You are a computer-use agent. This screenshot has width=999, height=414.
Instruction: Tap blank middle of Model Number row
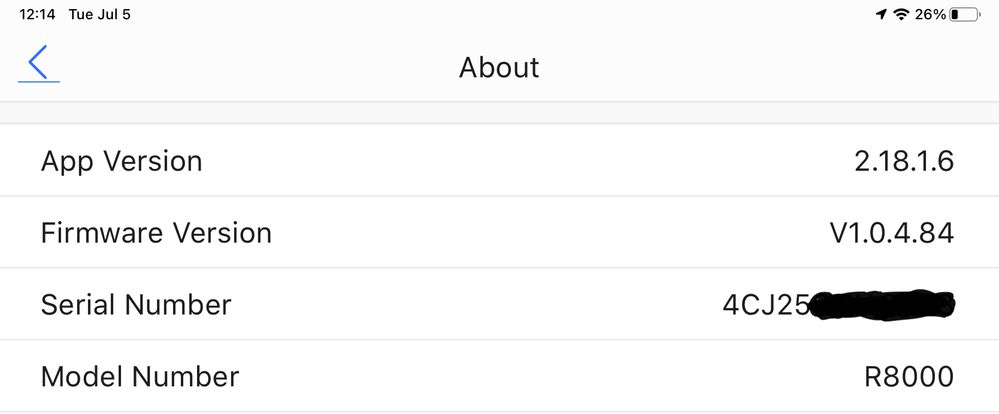click(550, 377)
